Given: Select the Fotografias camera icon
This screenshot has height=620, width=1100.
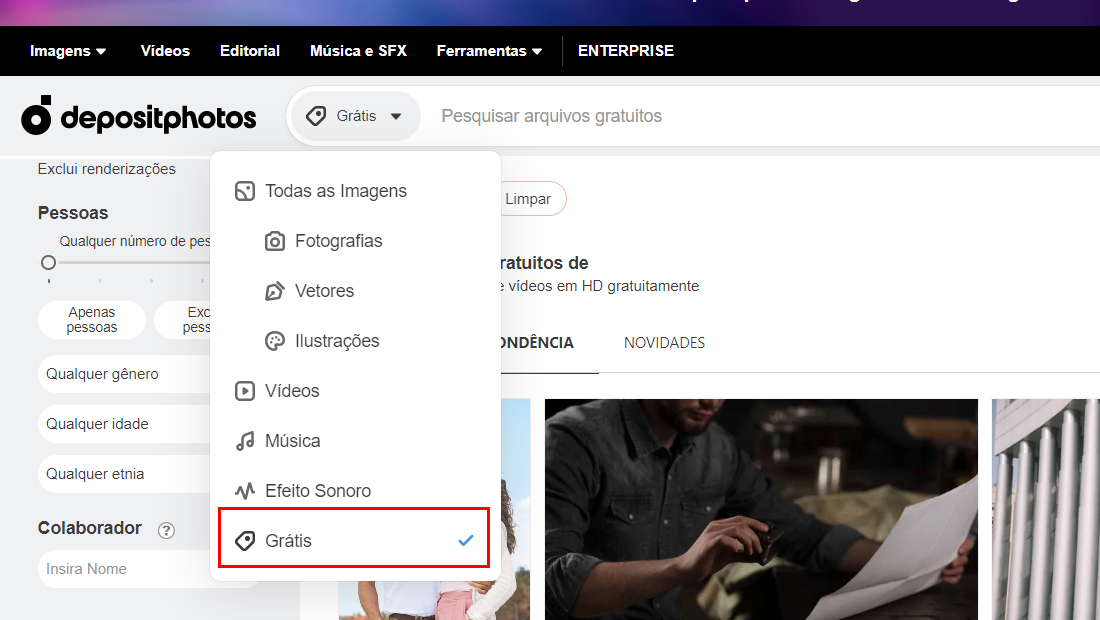Looking at the screenshot, I should [275, 240].
